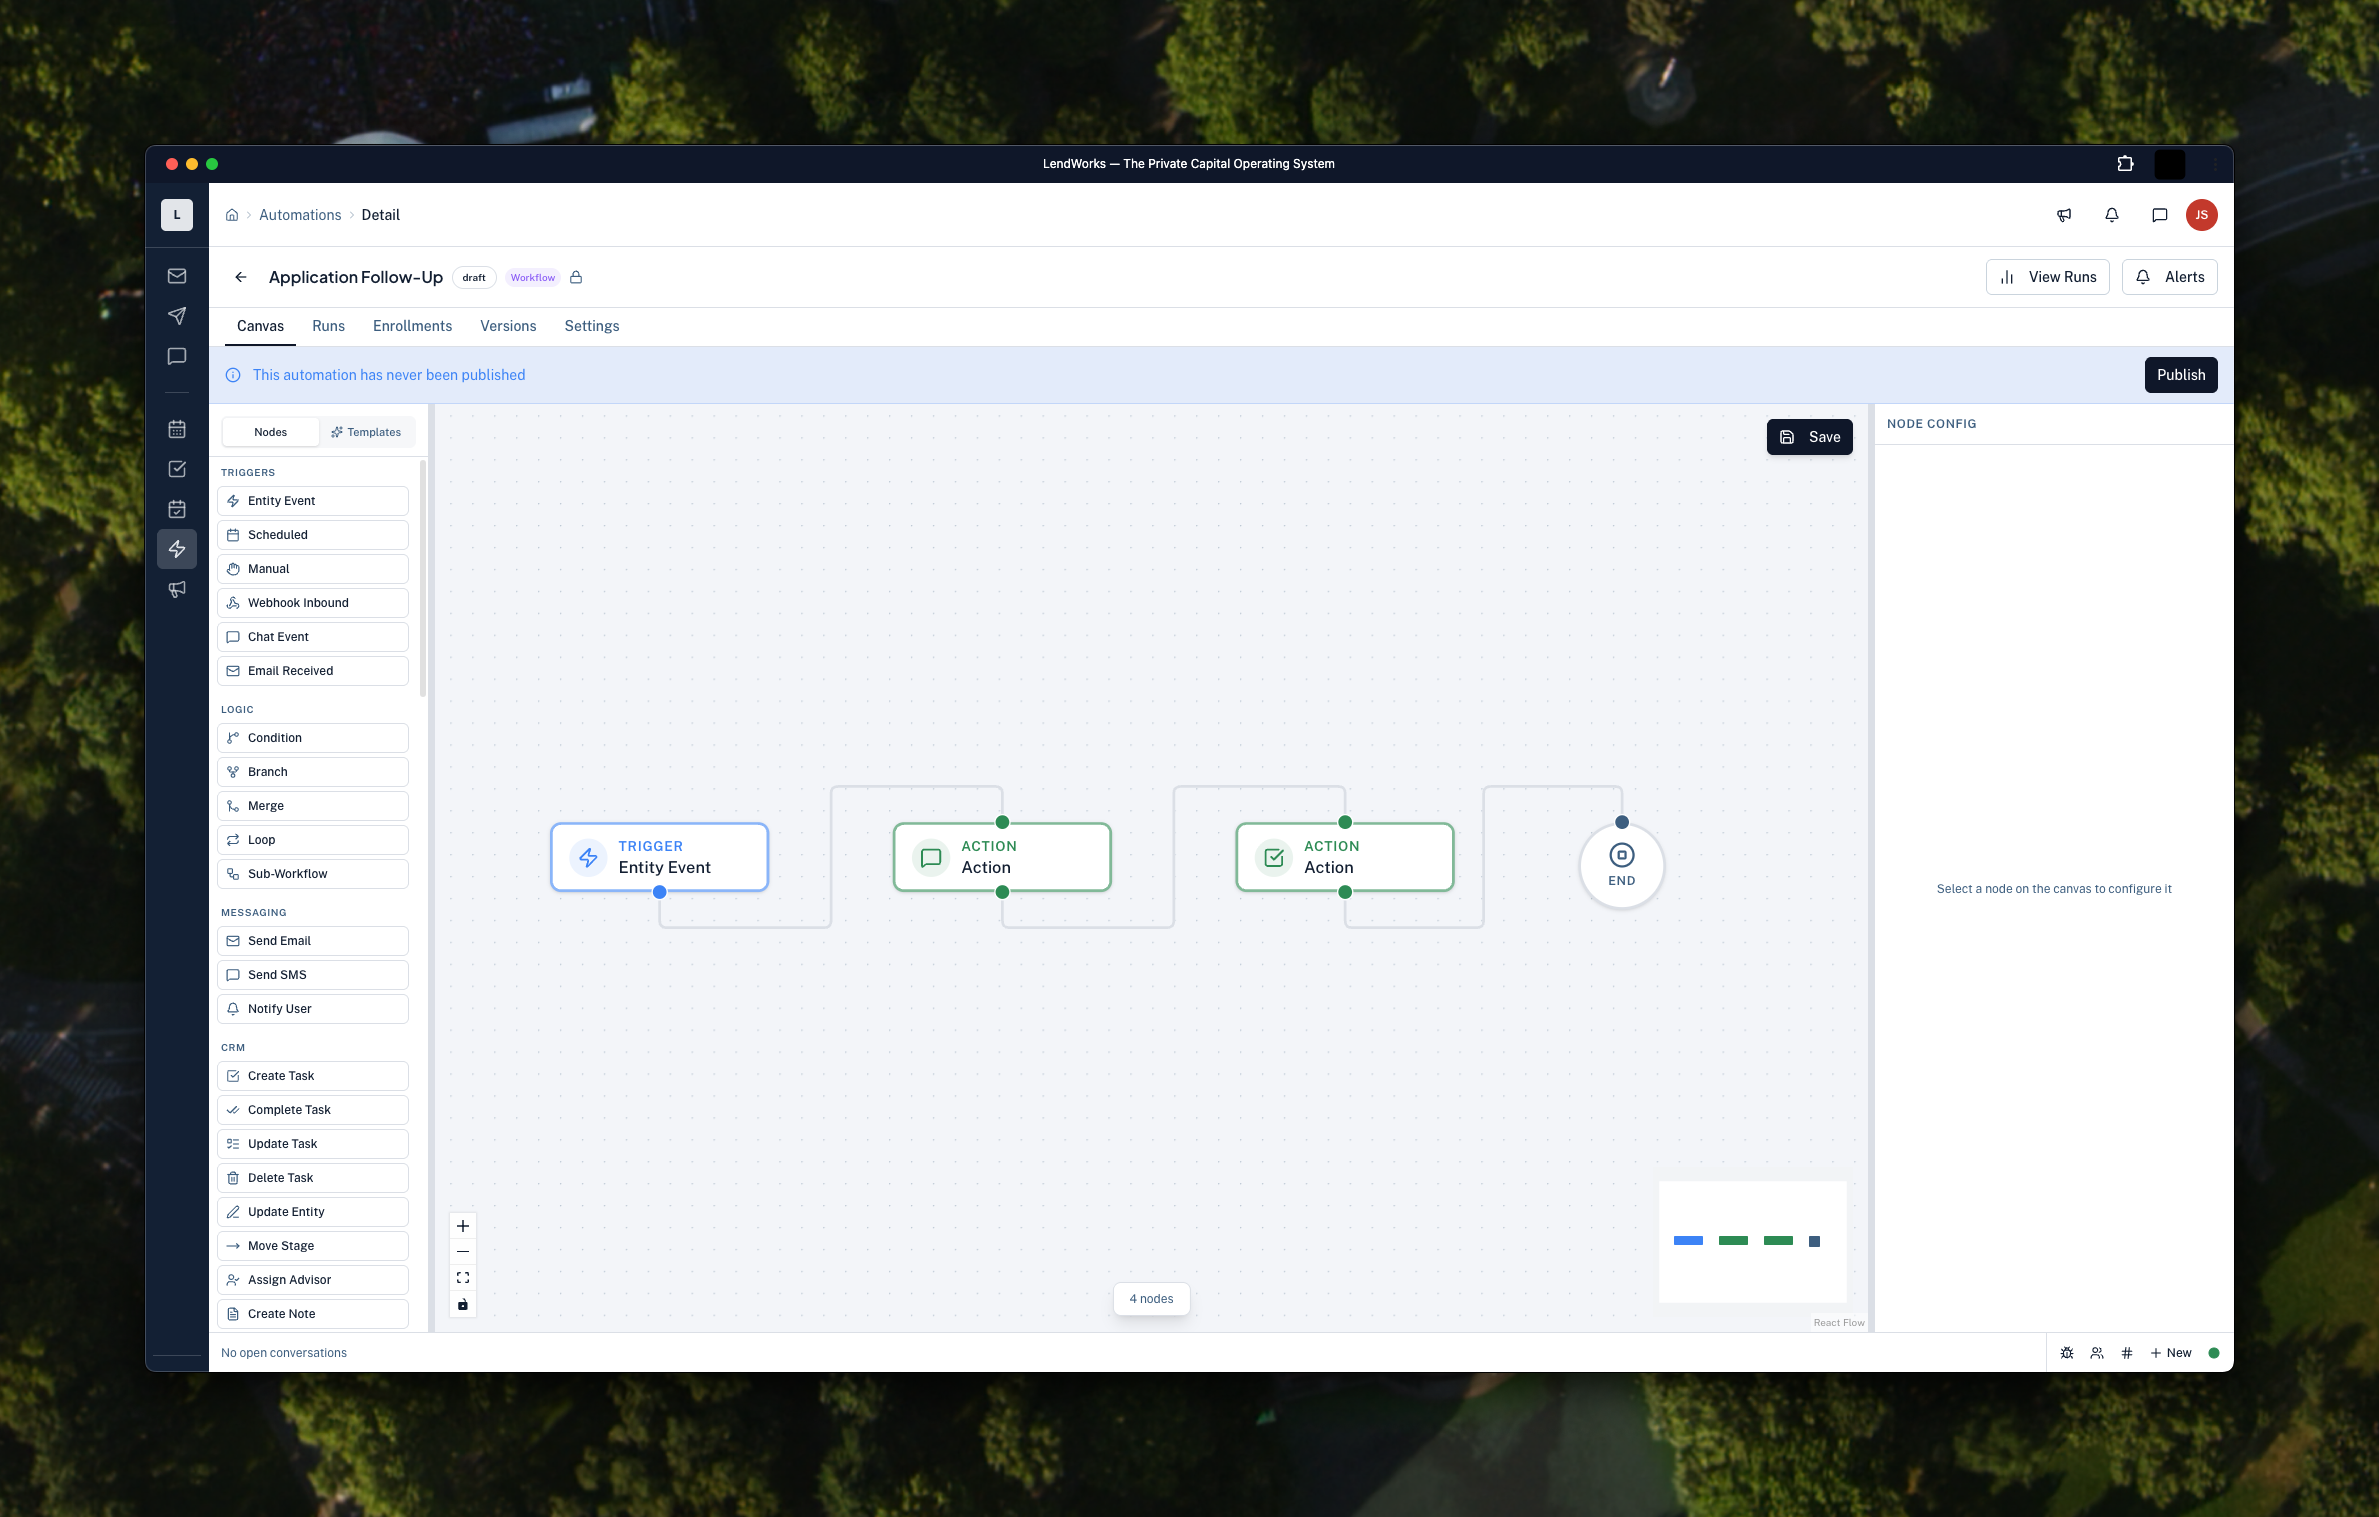Toggle the lock icon beside Workflow badge
The image size is (2379, 1517).
[576, 278]
